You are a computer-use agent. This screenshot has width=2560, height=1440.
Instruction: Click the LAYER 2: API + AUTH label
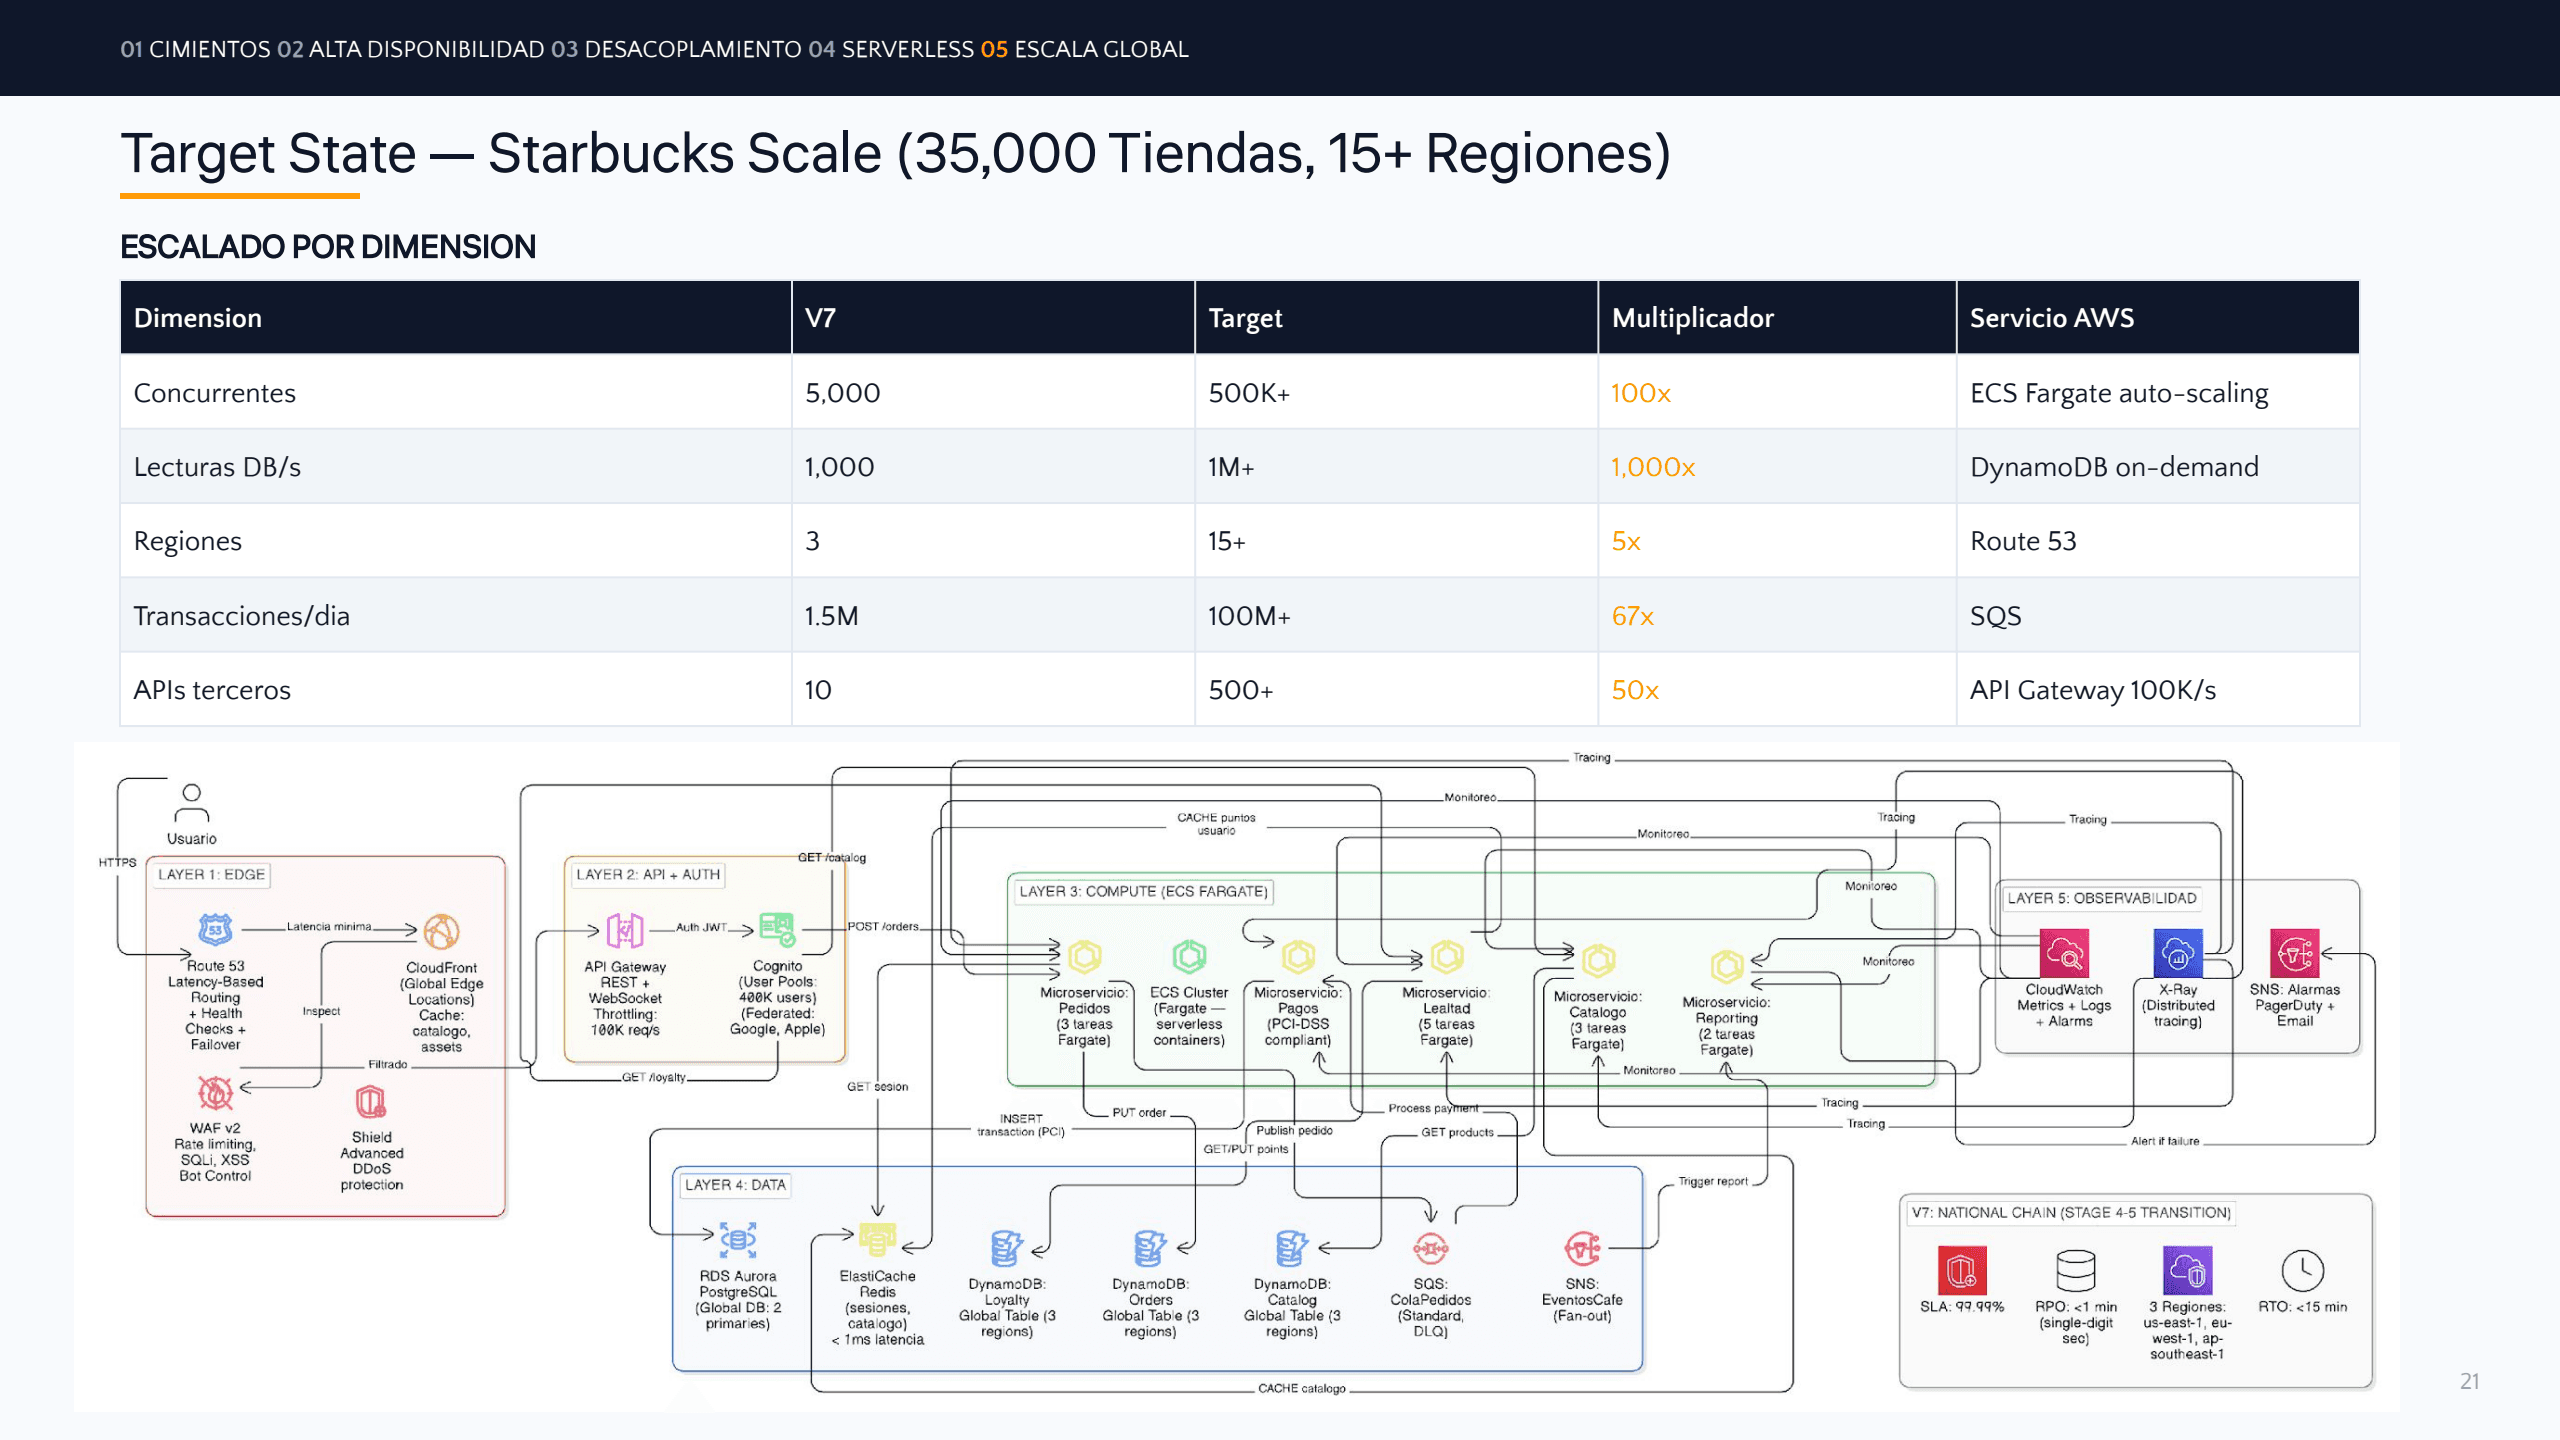click(x=647, y=874)
